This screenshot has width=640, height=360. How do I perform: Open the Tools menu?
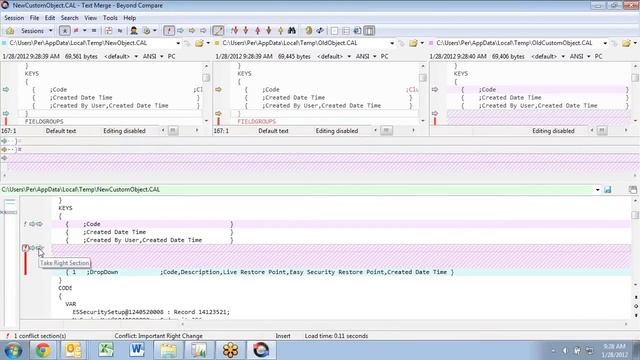coord(110,18)
